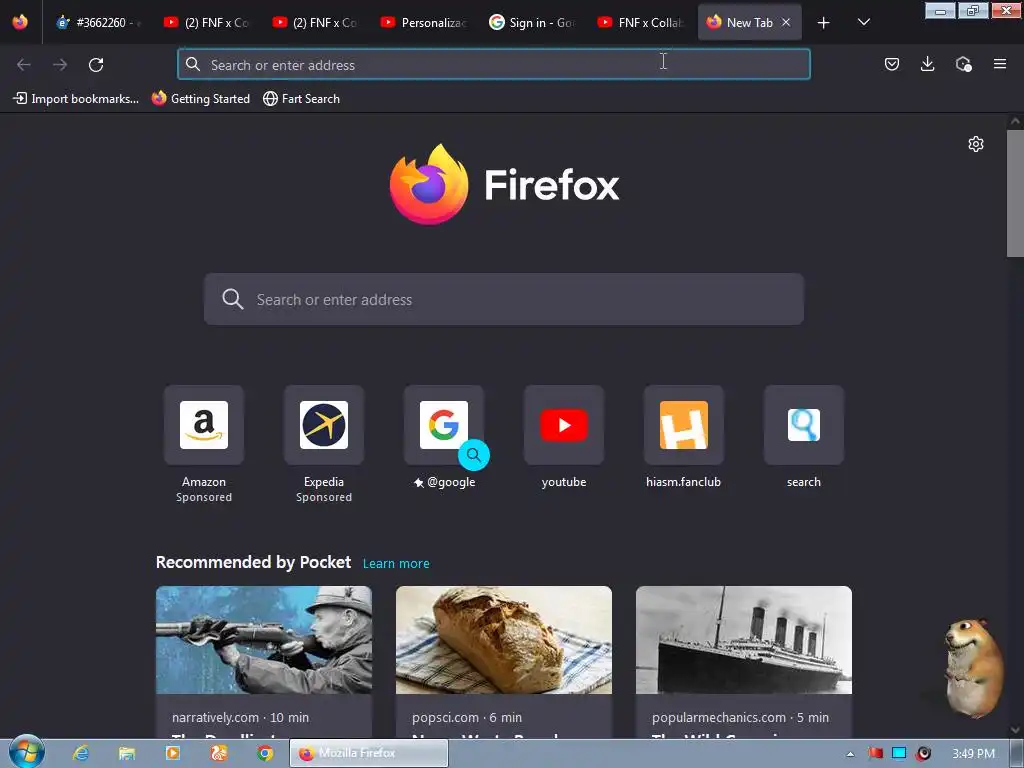Go back with the back arrow
The height and width of the screenshot is (768, 1024).
[x=24, y=65]
